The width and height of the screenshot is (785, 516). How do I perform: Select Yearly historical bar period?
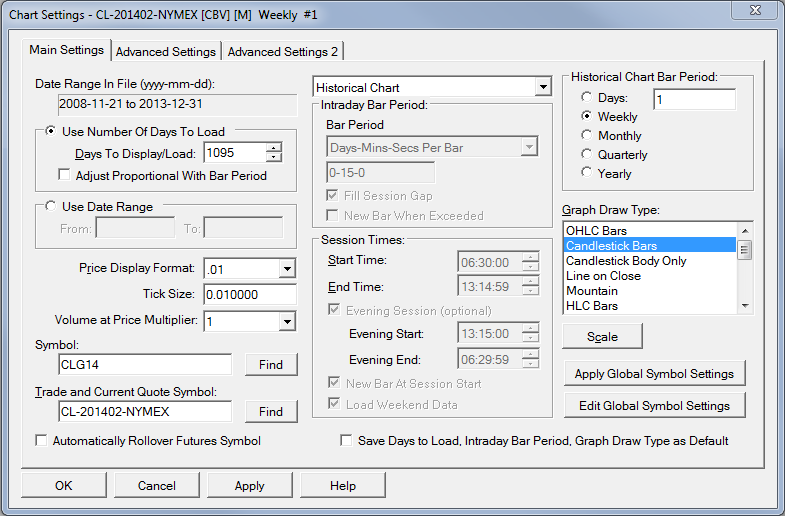tap(586, 173)
